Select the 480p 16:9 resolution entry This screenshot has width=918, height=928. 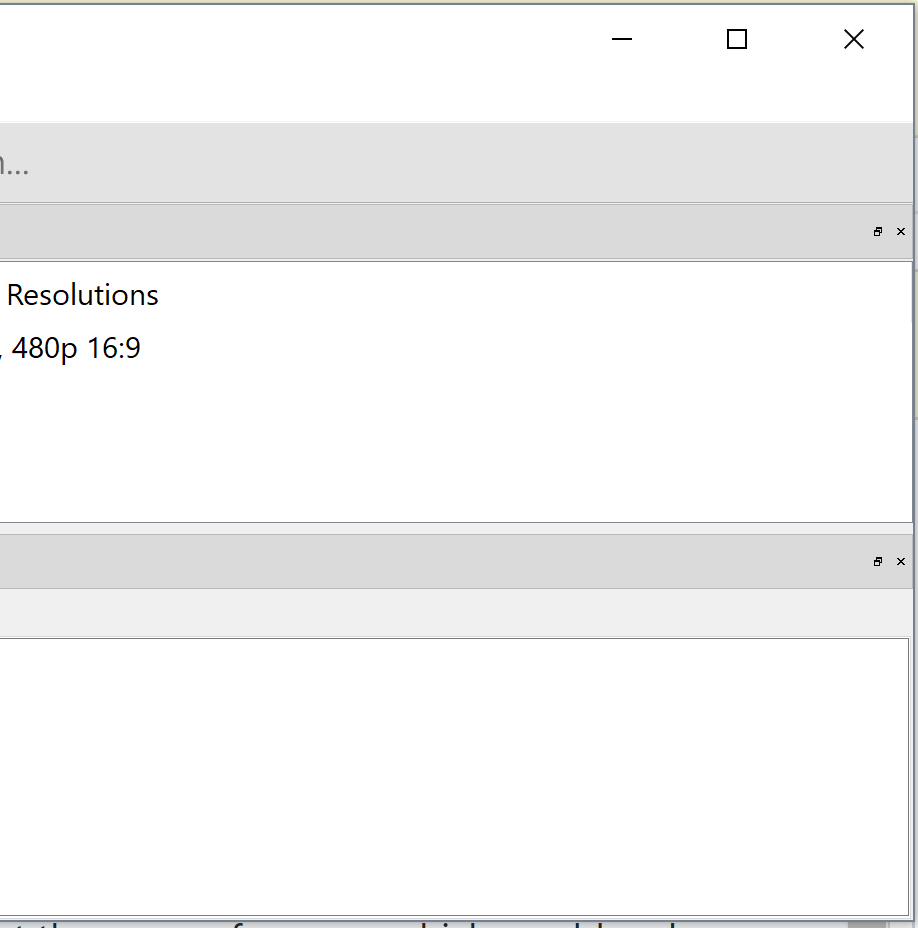click(75, 347)
